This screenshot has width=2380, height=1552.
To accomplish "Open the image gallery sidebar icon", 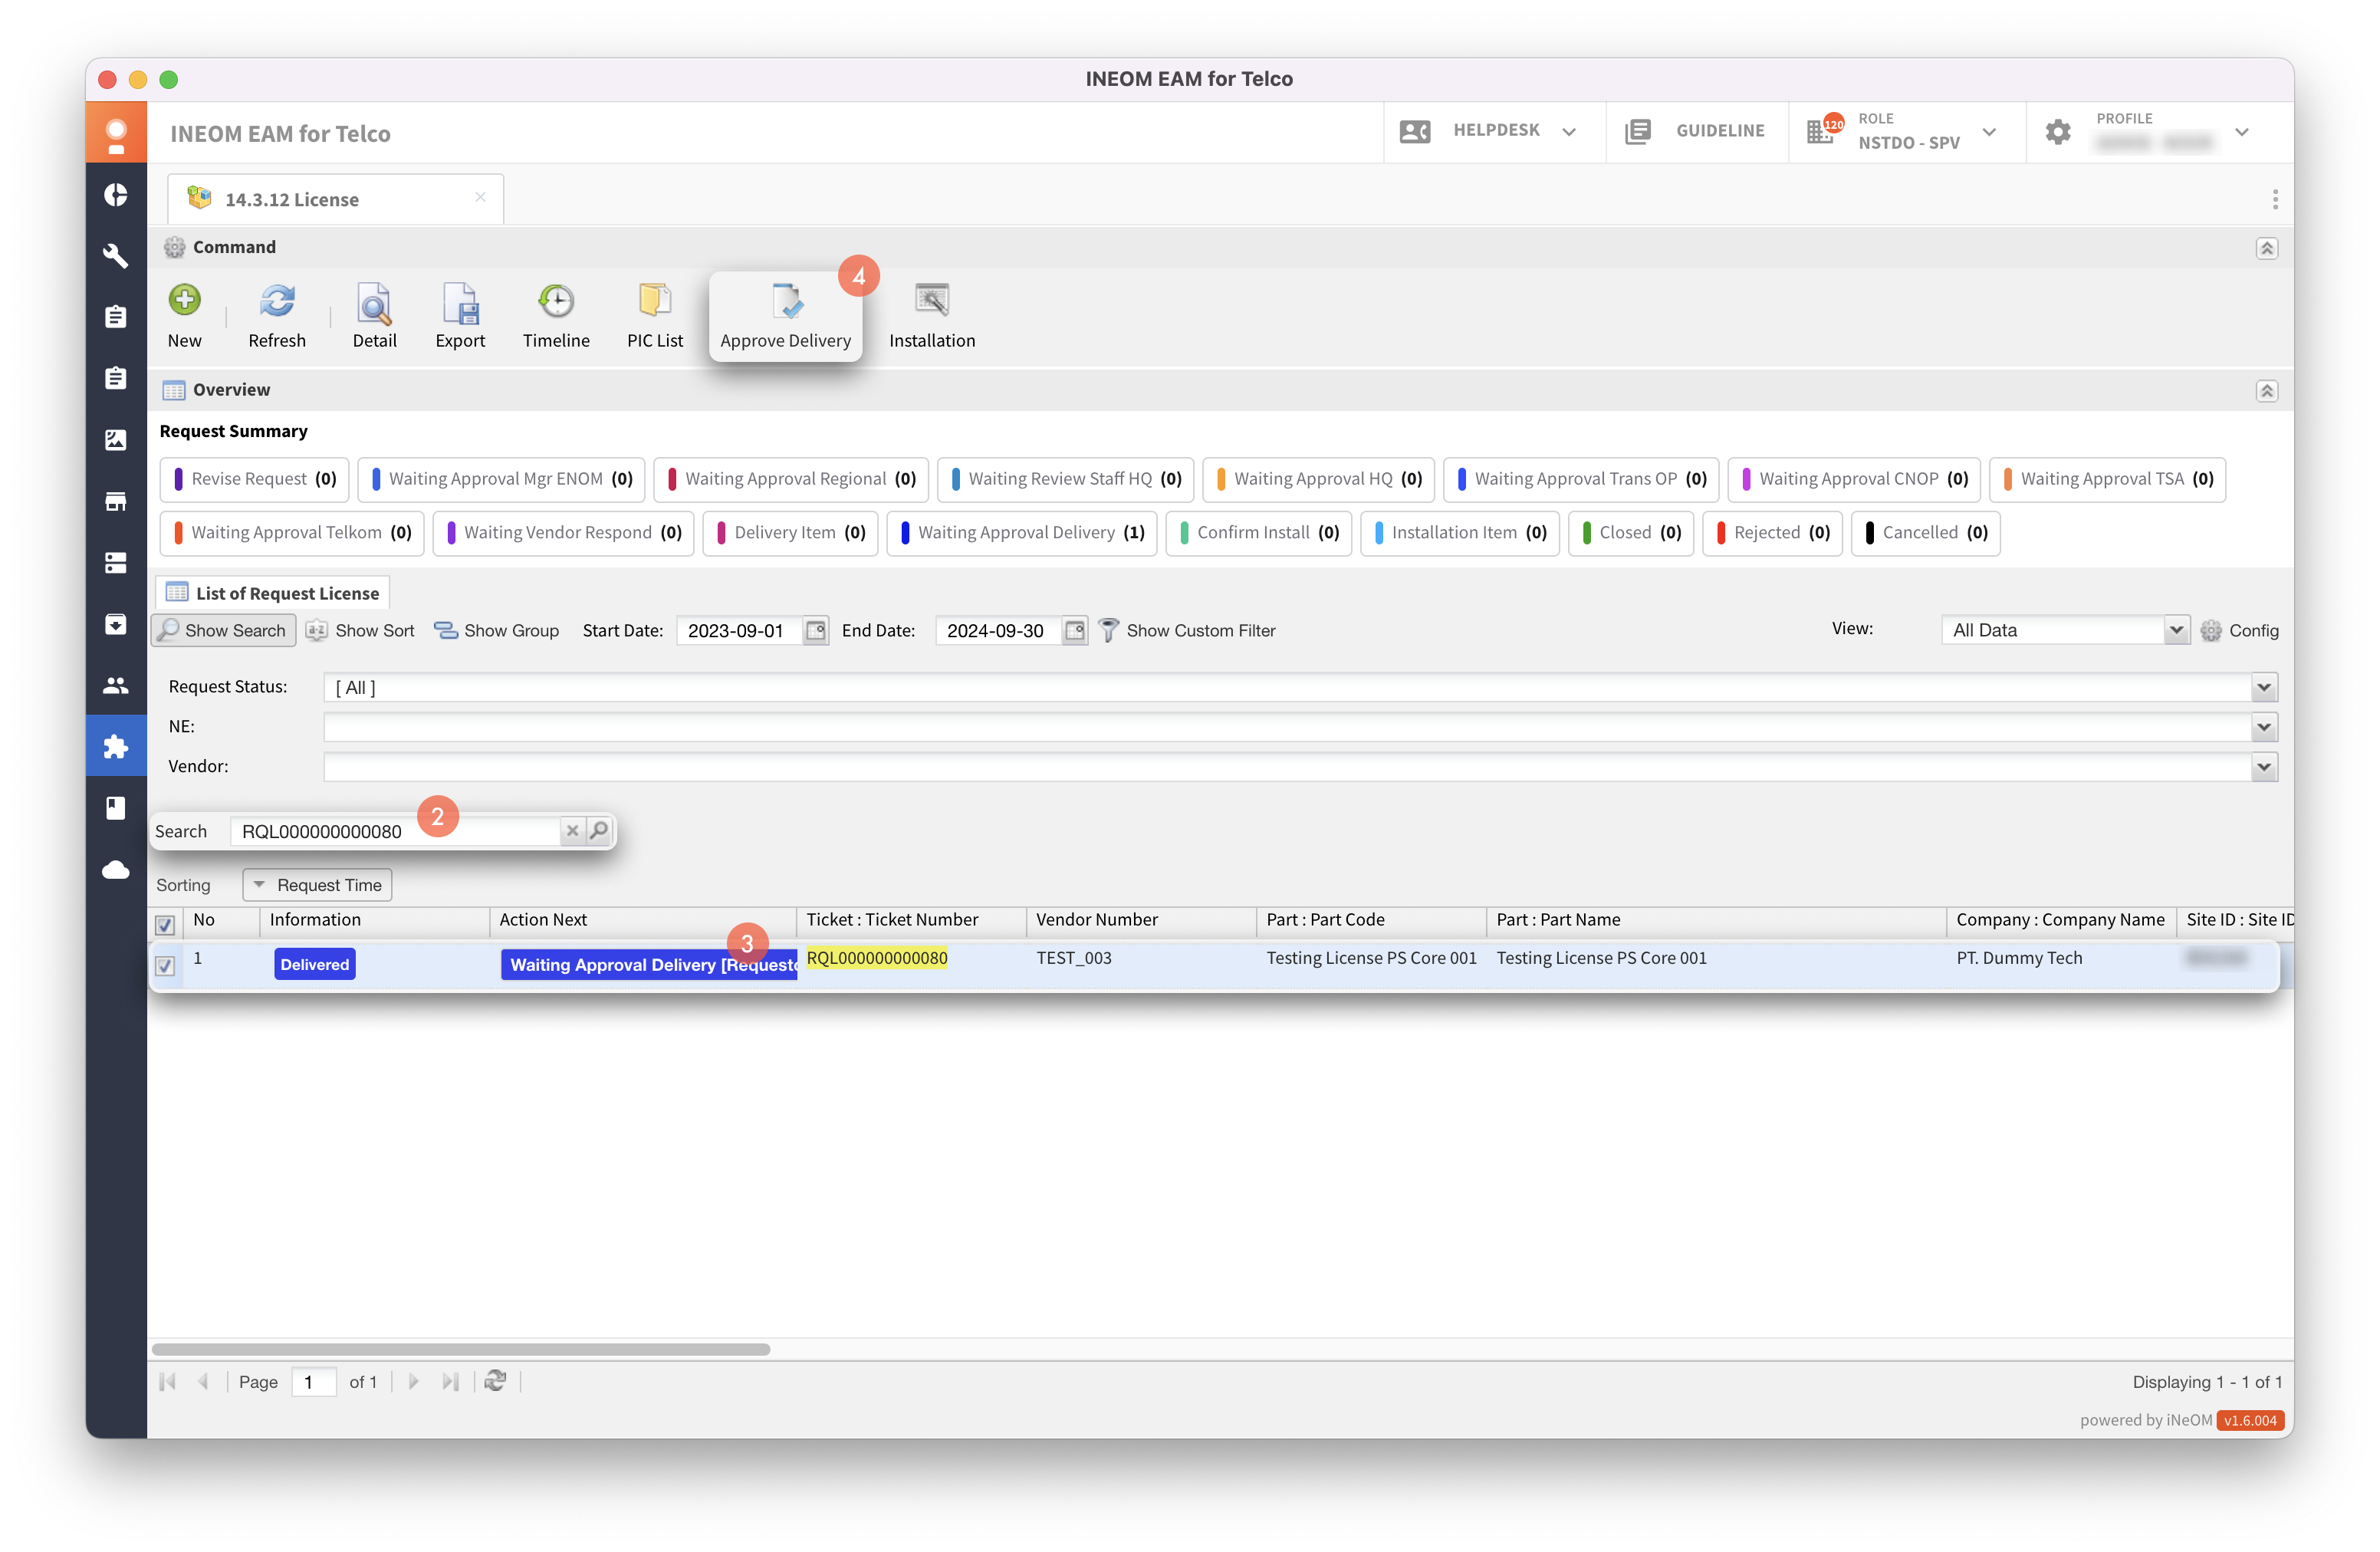I will click(x=116, y=440).
